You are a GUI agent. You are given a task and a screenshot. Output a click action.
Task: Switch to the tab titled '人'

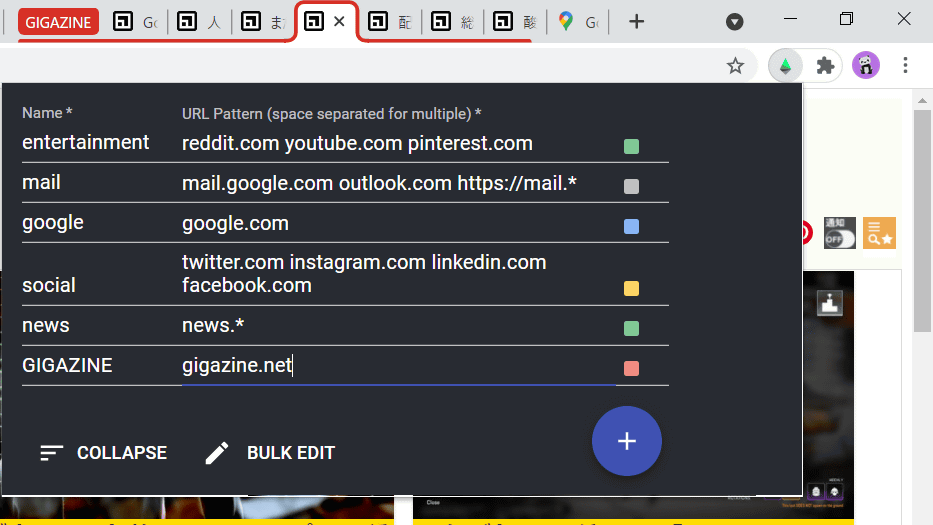(201, 23)
